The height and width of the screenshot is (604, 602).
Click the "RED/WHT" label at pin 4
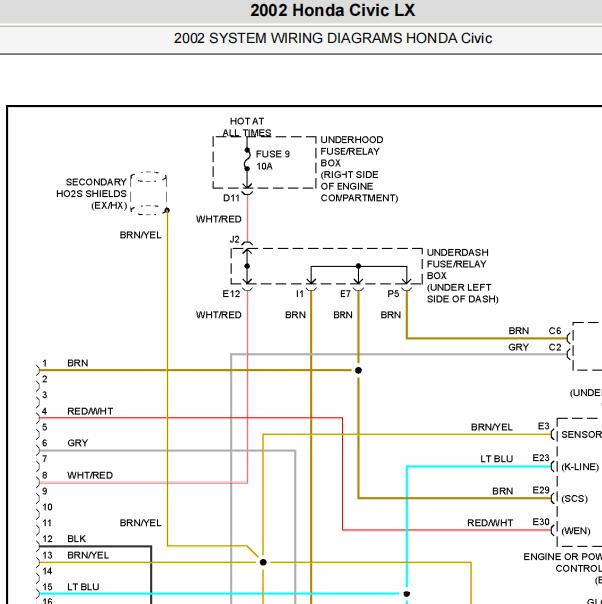pyautogui.click(x=90, y=411)
